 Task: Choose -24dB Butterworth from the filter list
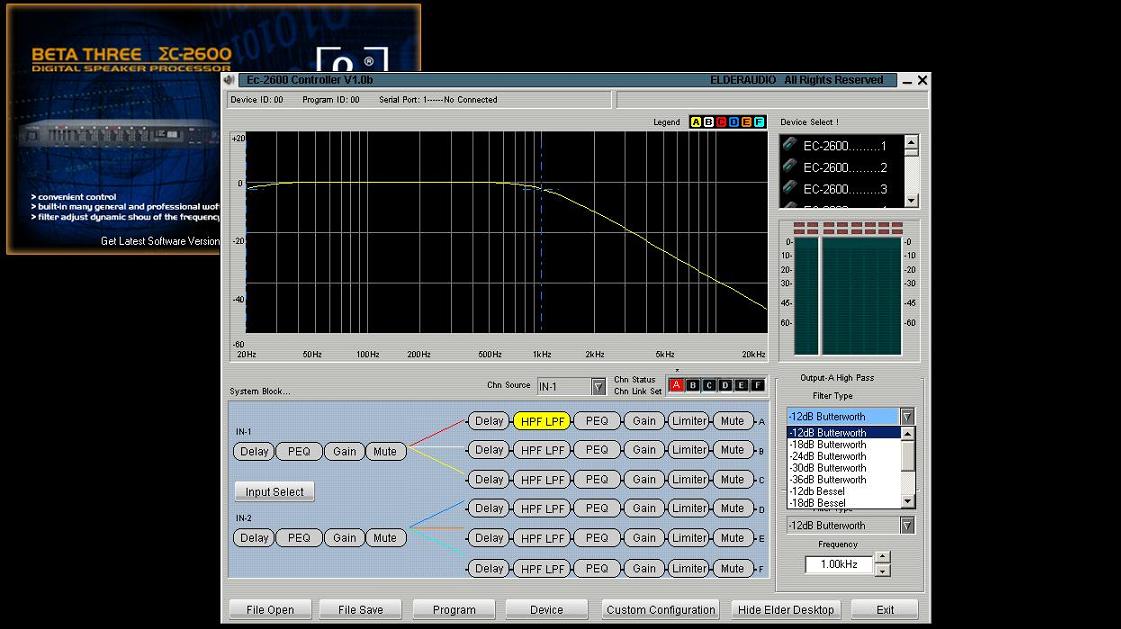pos(844,456)
